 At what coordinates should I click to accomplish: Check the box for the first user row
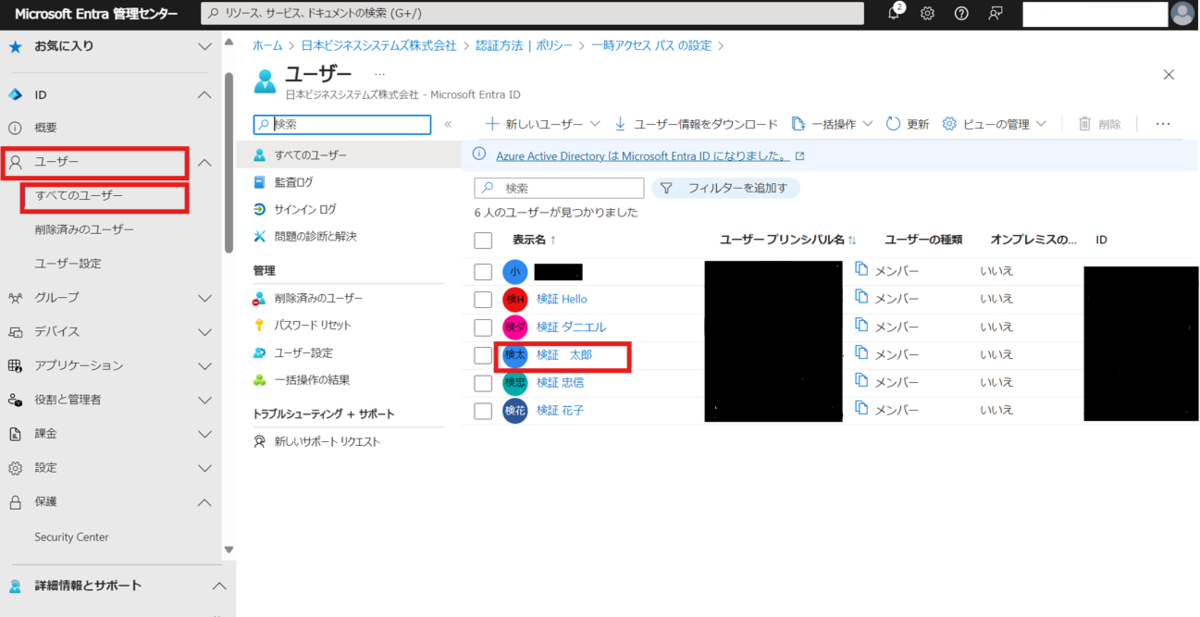click(483, 271)
